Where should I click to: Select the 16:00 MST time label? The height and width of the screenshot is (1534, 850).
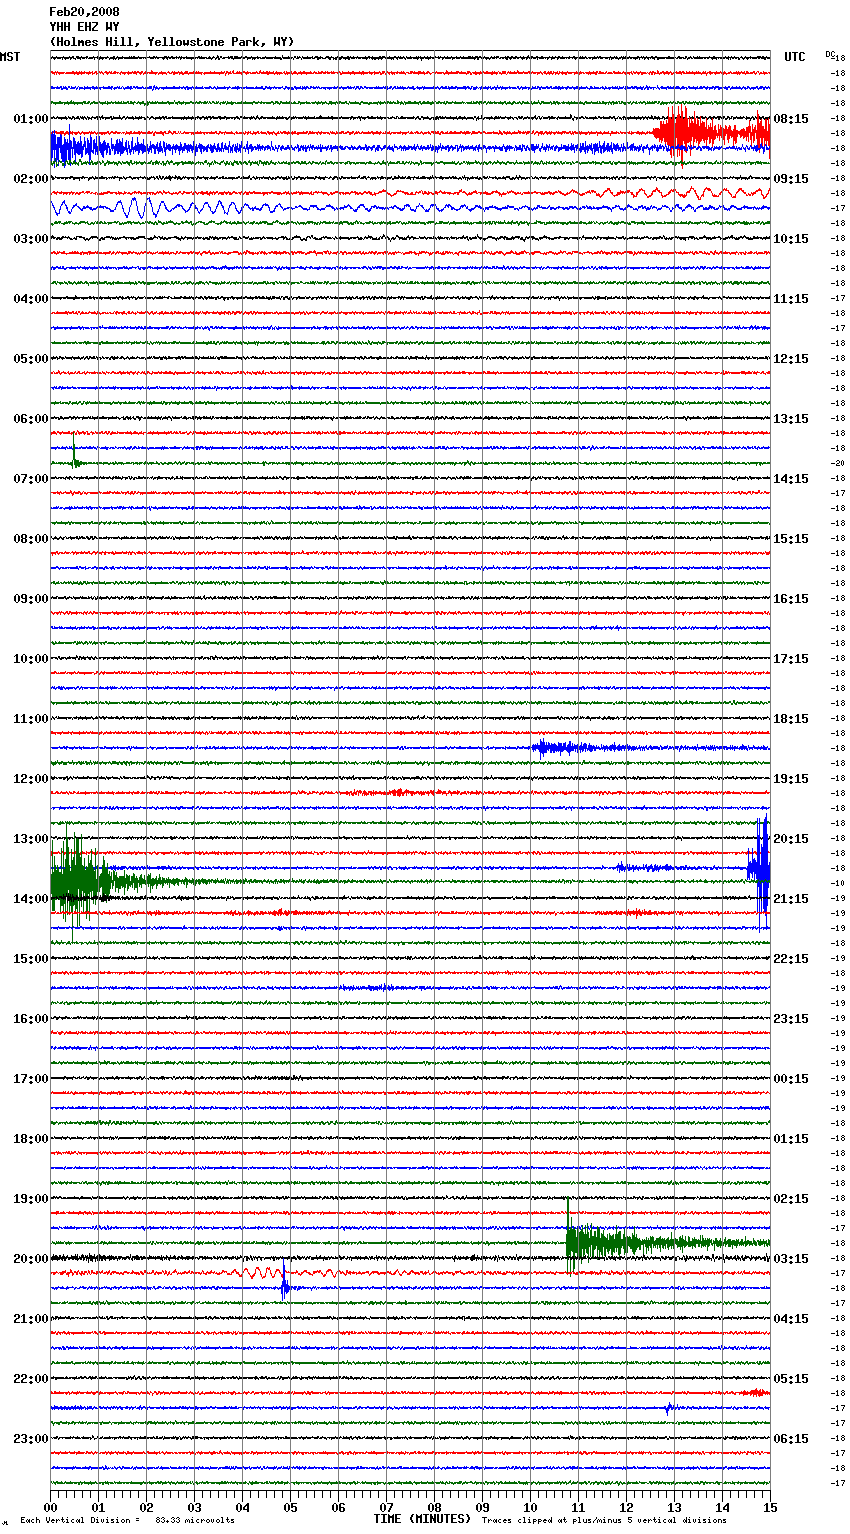point(31,1019)
